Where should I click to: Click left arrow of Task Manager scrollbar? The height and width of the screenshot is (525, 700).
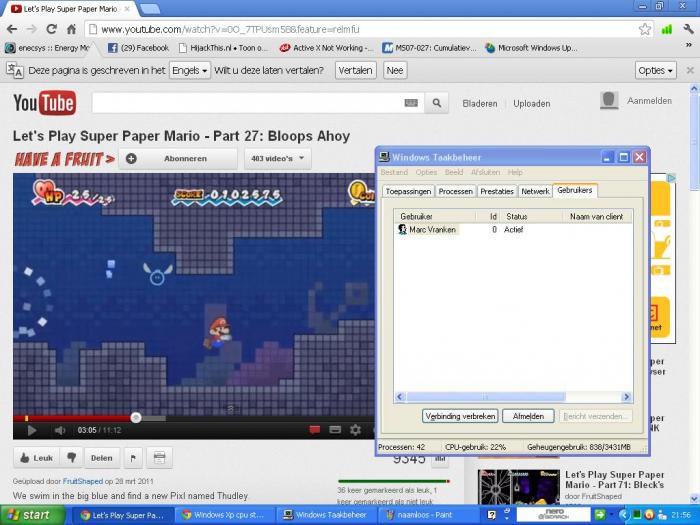click(x=400, y=397)
